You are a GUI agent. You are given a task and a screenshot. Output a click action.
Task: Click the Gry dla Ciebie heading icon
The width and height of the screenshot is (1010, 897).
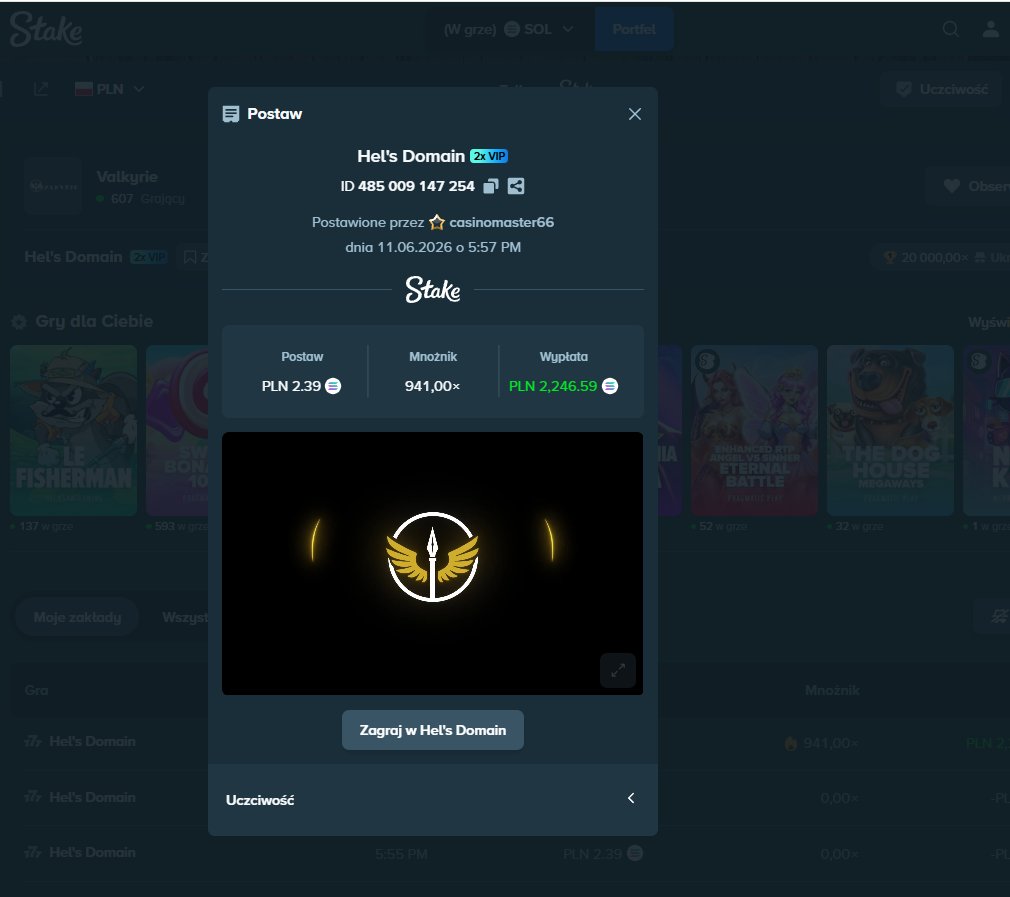(19, 321)
